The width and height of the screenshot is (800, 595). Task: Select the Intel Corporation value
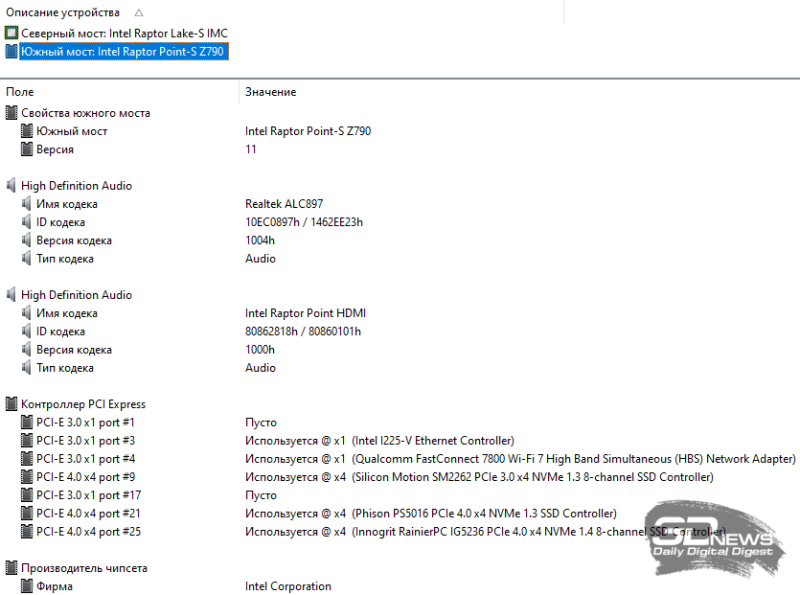(x=288, y=586)
